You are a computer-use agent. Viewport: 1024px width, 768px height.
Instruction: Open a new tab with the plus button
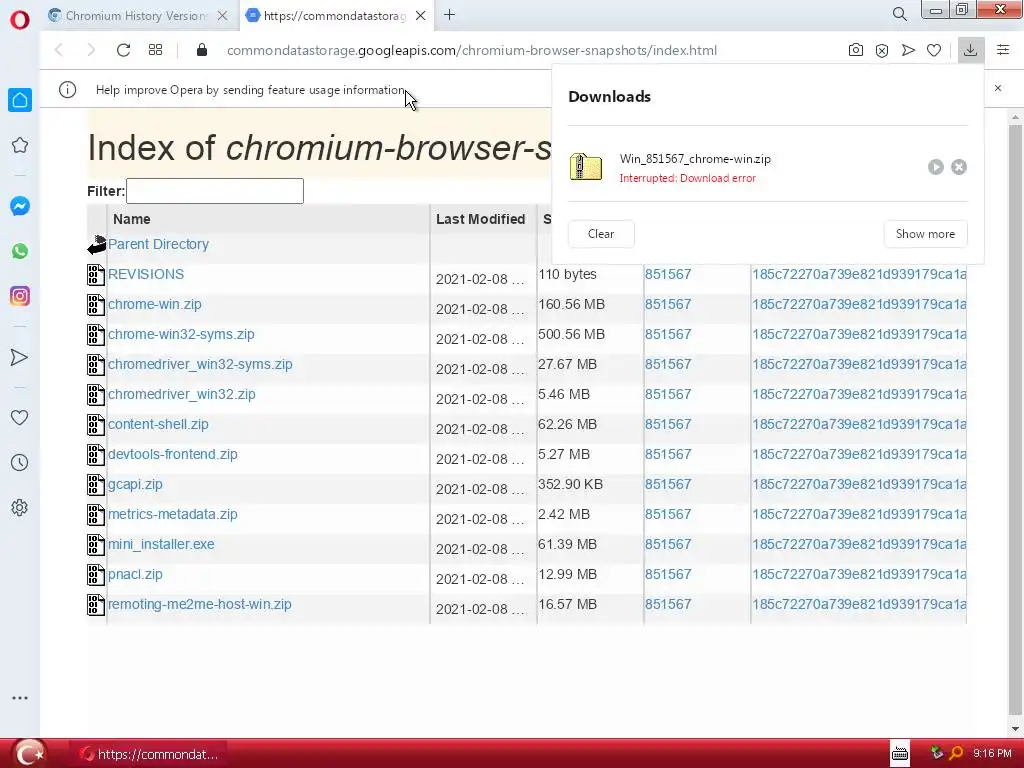449,15
